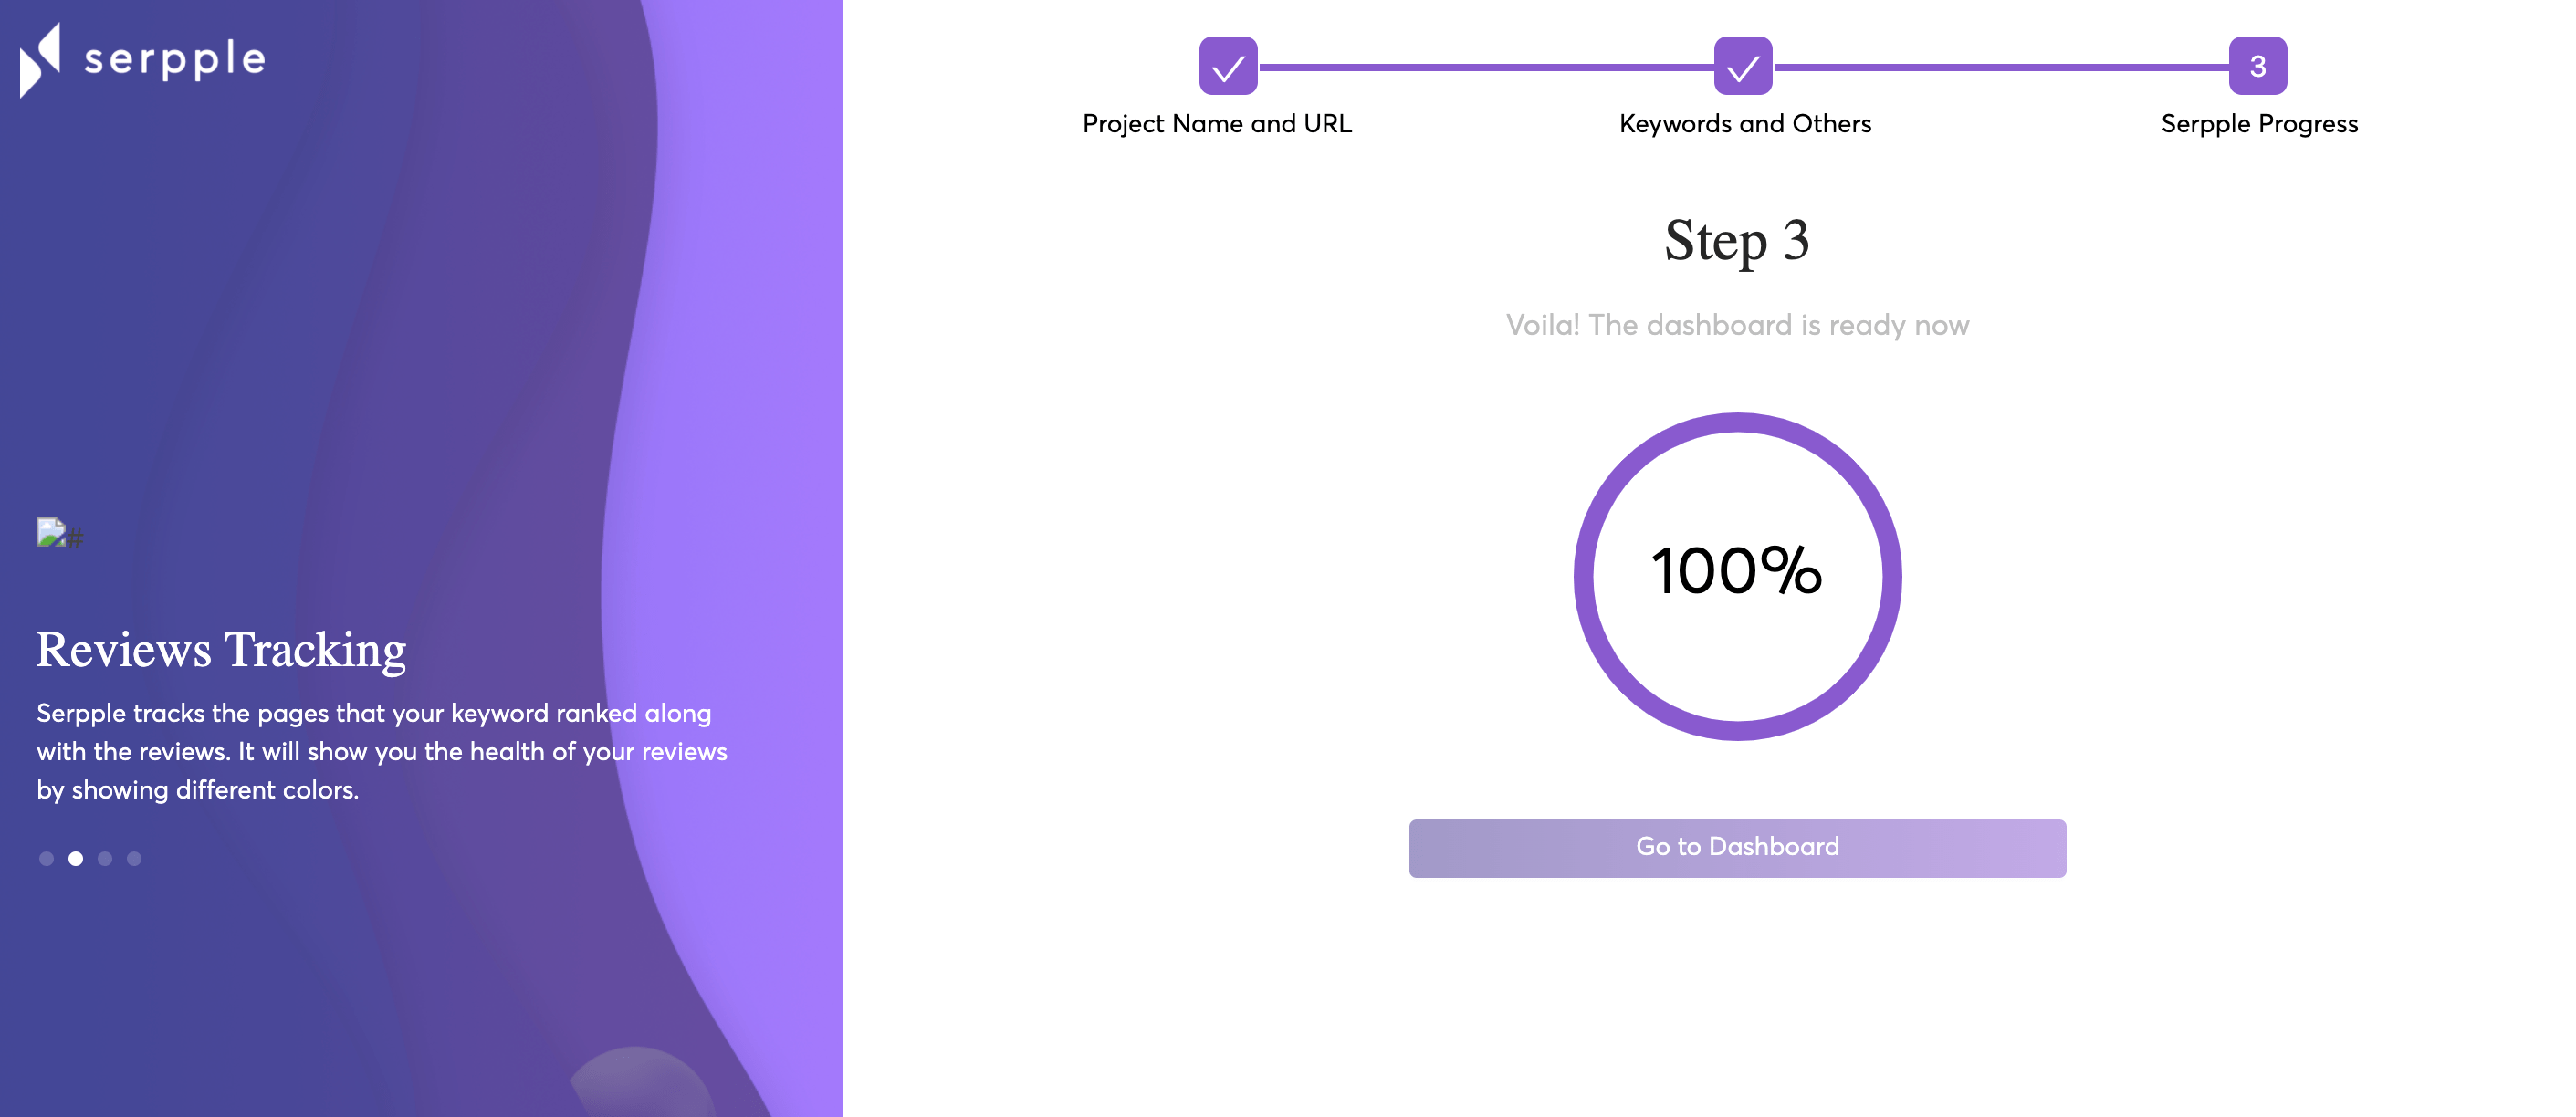Open the Keywords and Others step
This screenshot has height=1117, width=2576.
point(1745,124)
